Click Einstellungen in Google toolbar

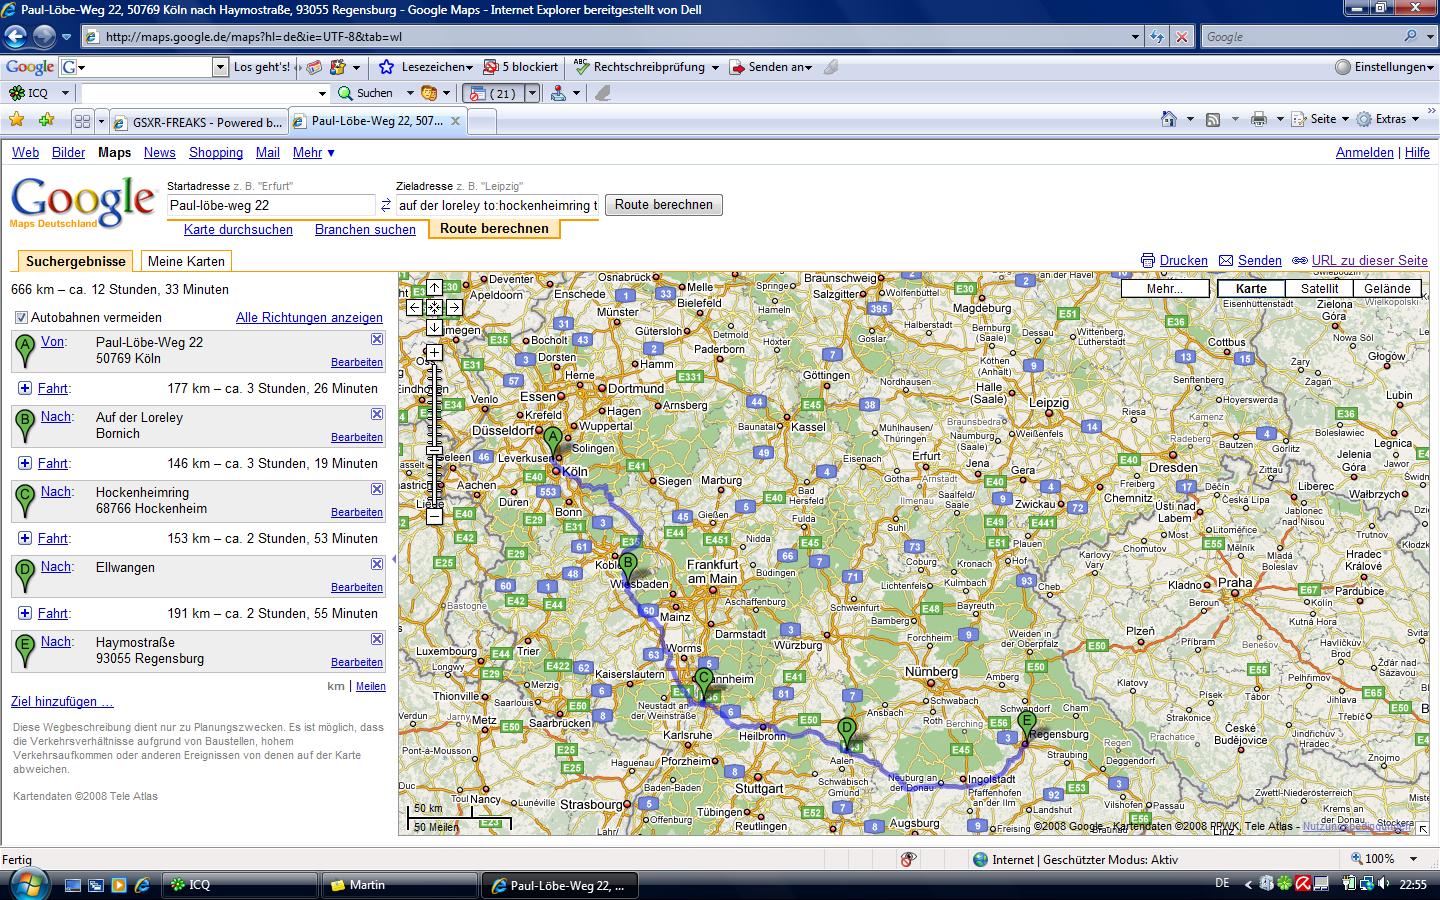(1384, 67)
